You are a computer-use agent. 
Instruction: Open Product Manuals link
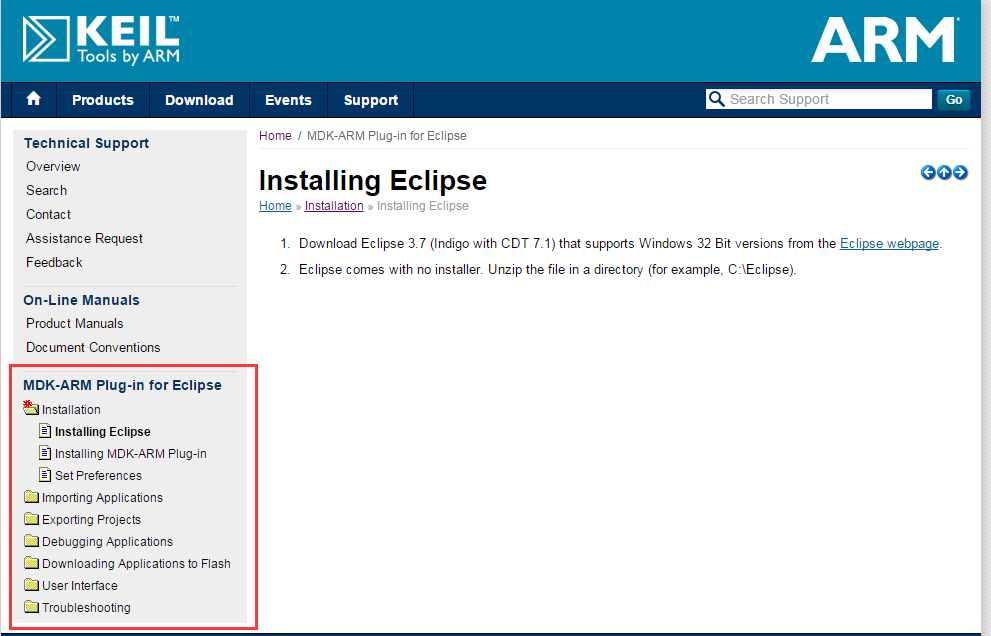75,324
